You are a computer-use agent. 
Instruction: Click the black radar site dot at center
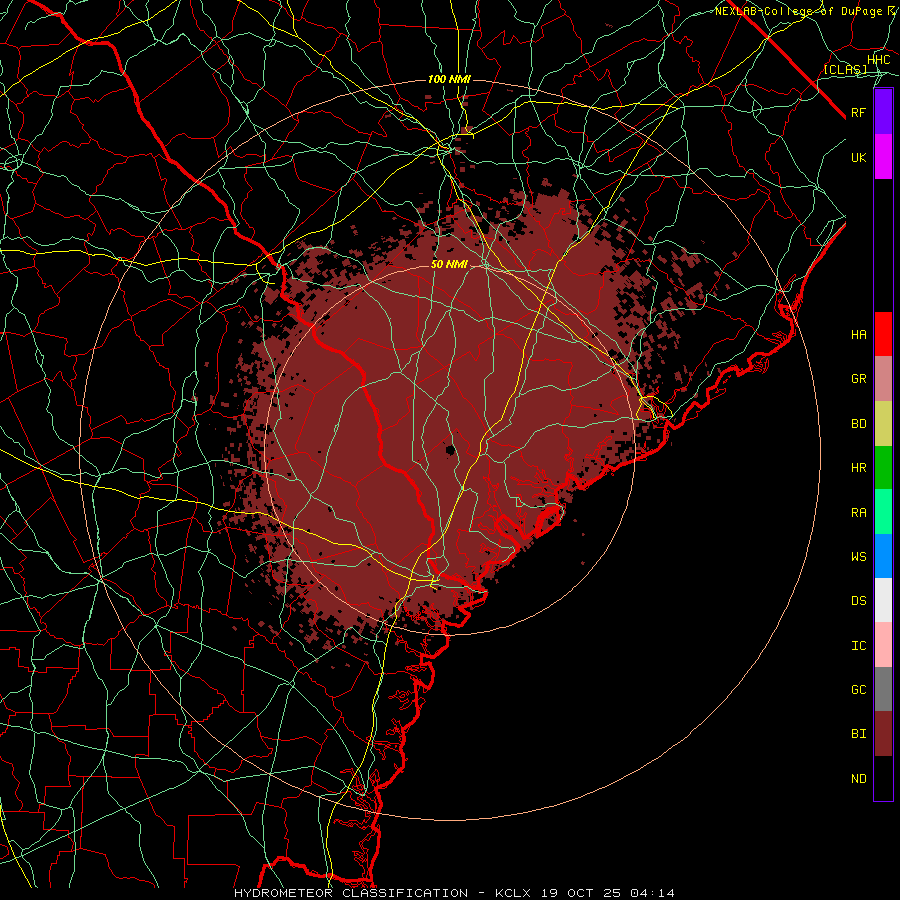(x=450, y=449)
